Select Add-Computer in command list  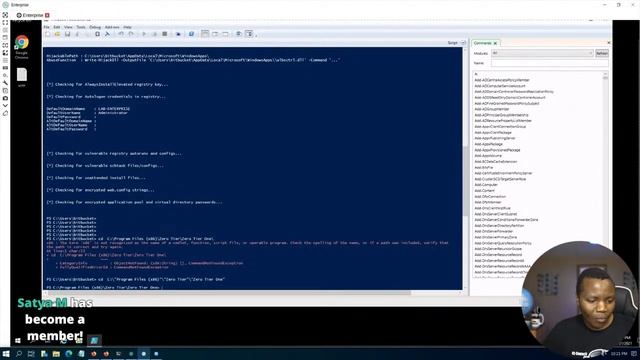tap(486, 184)
